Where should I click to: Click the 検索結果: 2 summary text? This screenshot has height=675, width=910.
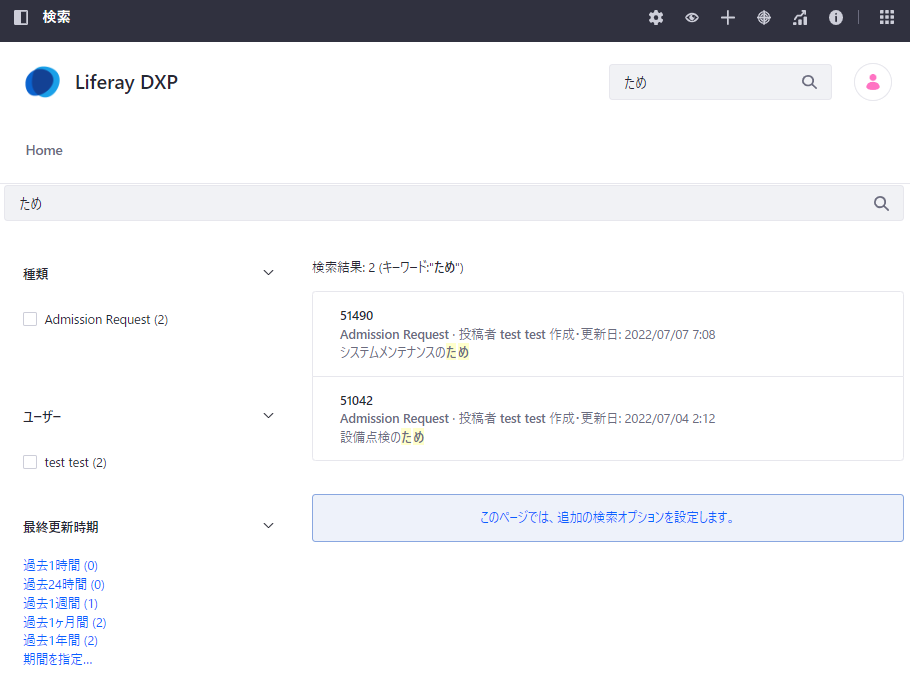coord(388,267)
